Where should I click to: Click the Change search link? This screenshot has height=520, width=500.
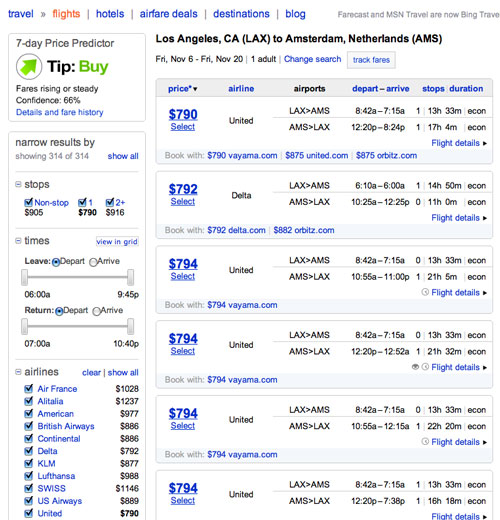click(x=312, y=59)
